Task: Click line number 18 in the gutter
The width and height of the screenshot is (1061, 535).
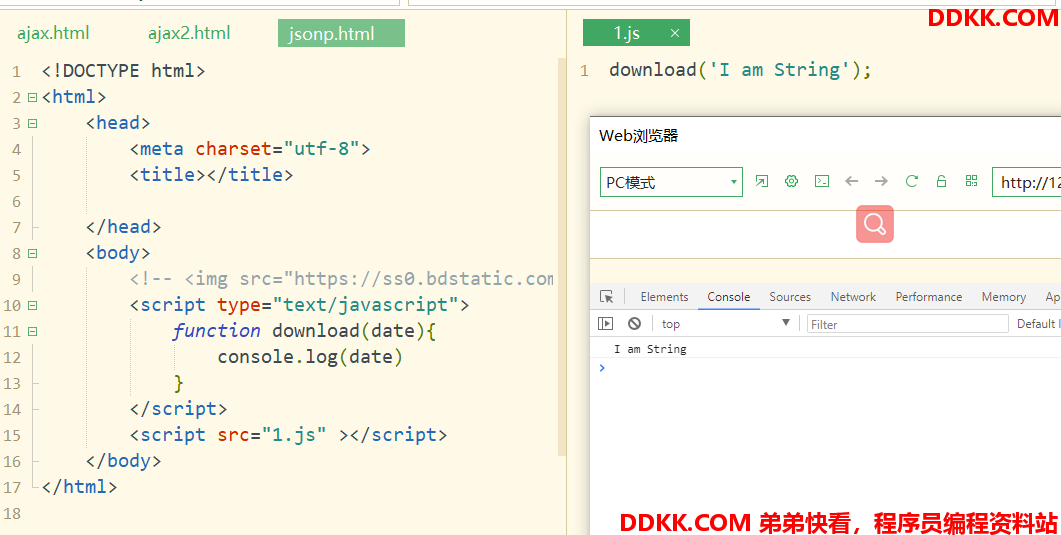Action: pyautogui.click(x=12, y=513)
